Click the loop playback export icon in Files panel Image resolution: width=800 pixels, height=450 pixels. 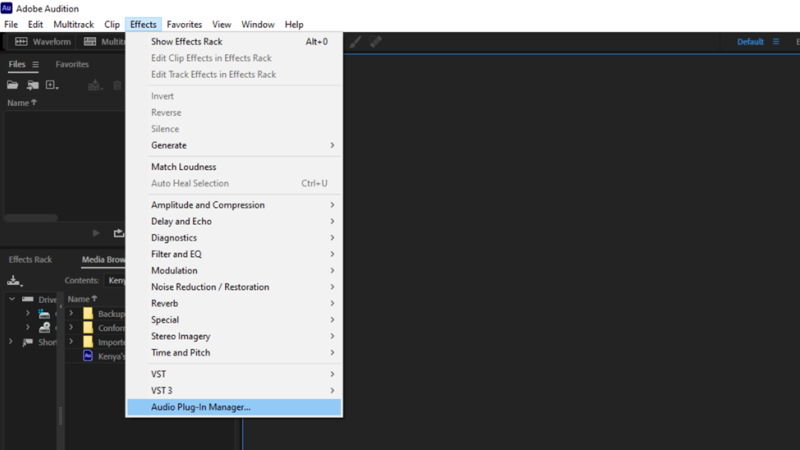point(118,233)
